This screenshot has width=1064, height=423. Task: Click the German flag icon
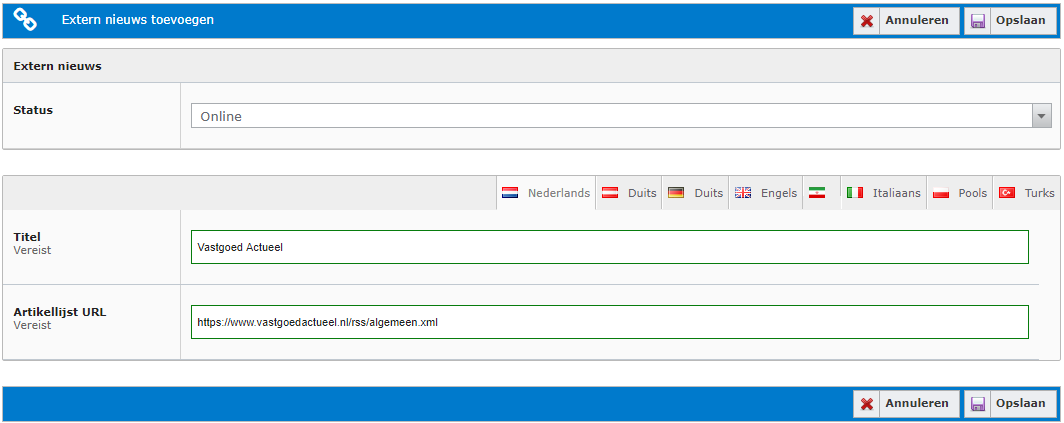click(x=676, y=193)
